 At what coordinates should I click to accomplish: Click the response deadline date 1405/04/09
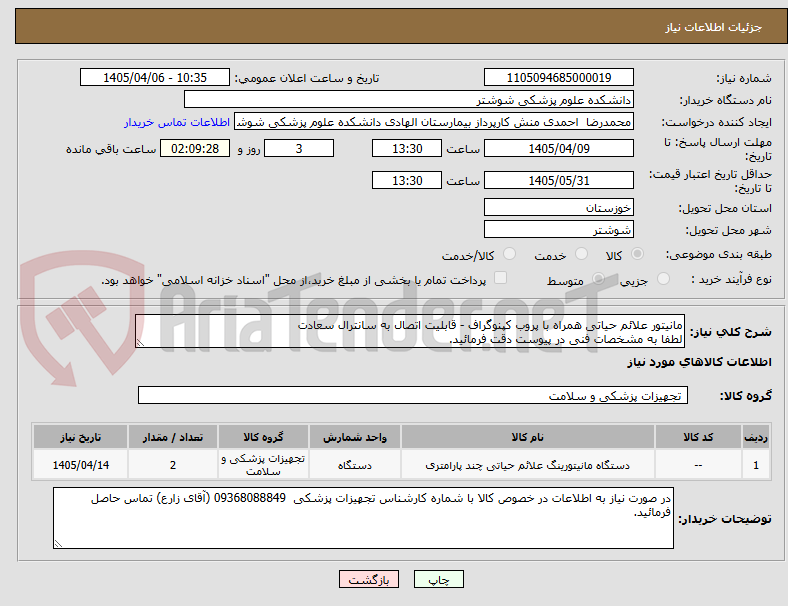558,149
